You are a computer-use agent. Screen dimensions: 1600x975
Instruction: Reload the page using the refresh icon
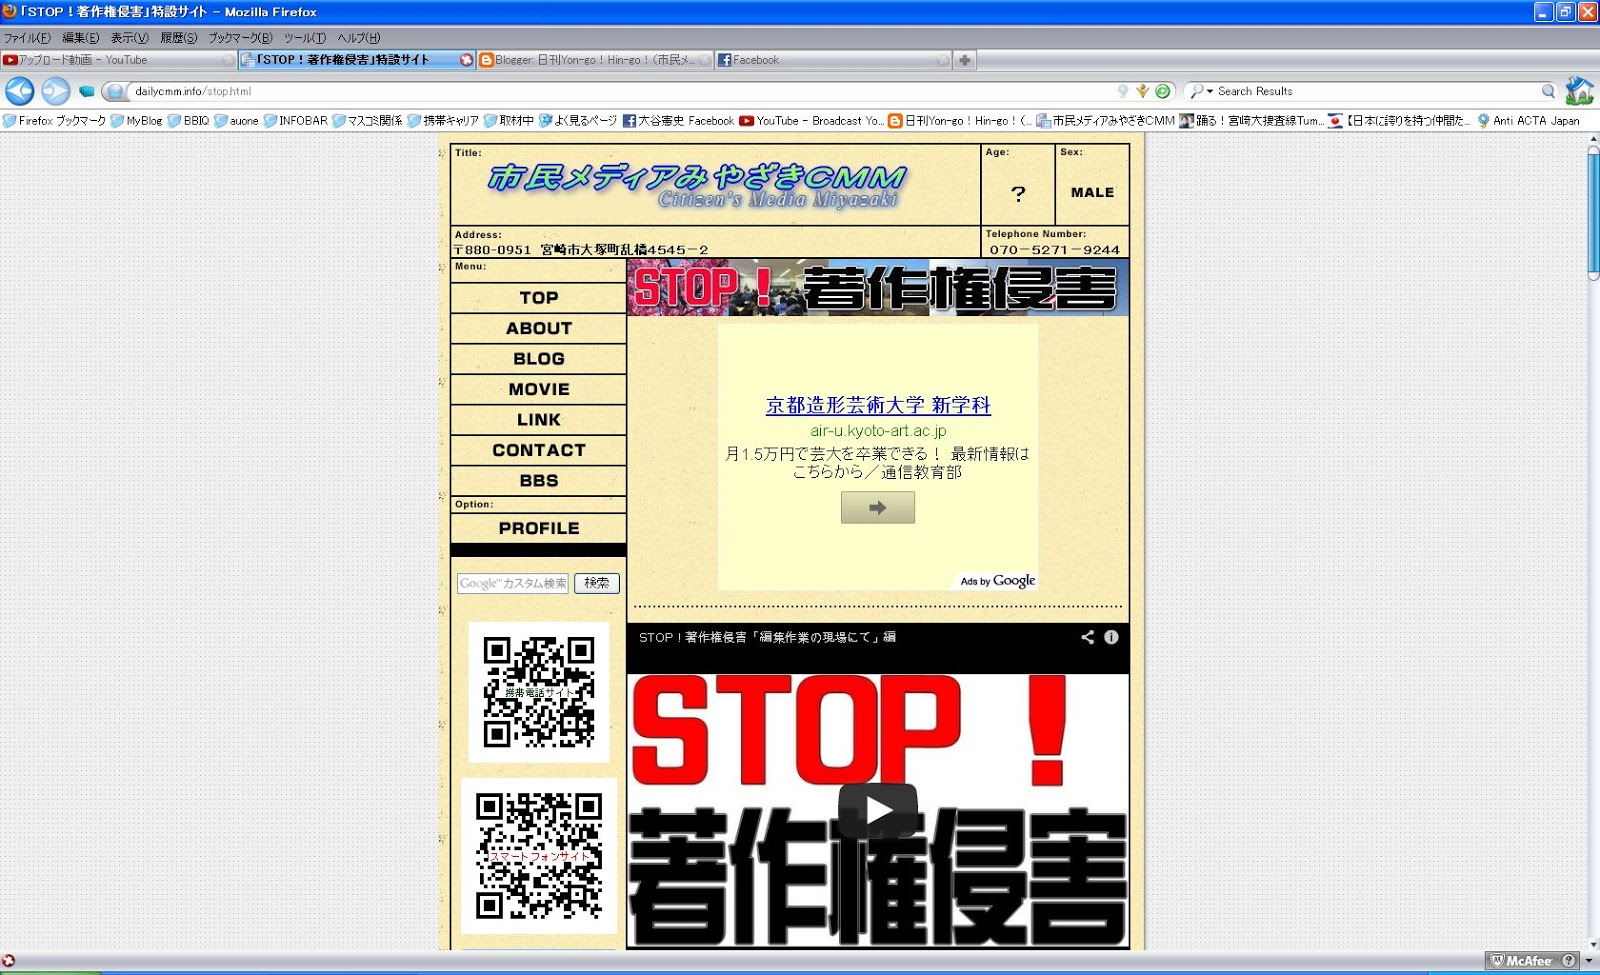pos(1162,91)
